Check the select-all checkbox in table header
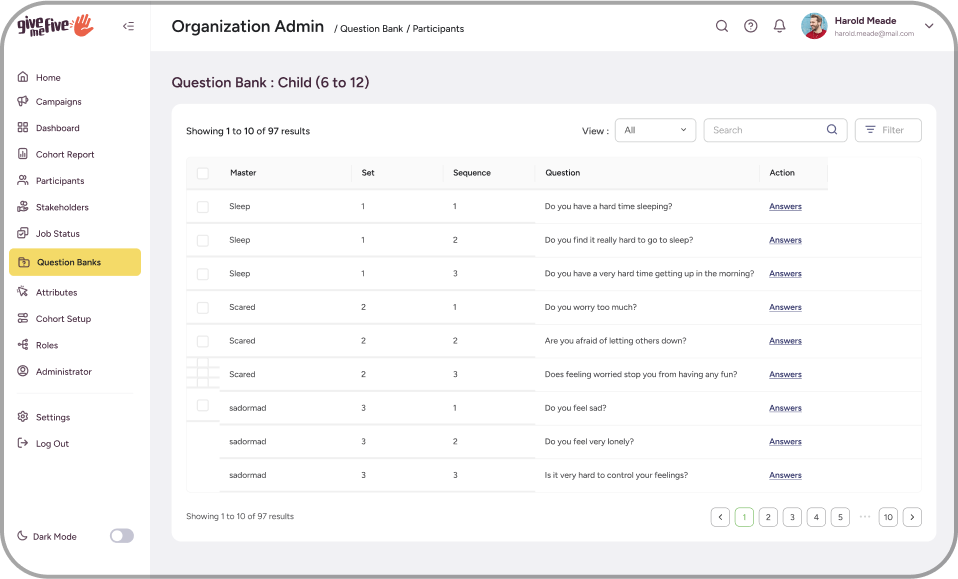Image resolution: width=958 pixels, height=579 pixels. [x=203, y=173]
